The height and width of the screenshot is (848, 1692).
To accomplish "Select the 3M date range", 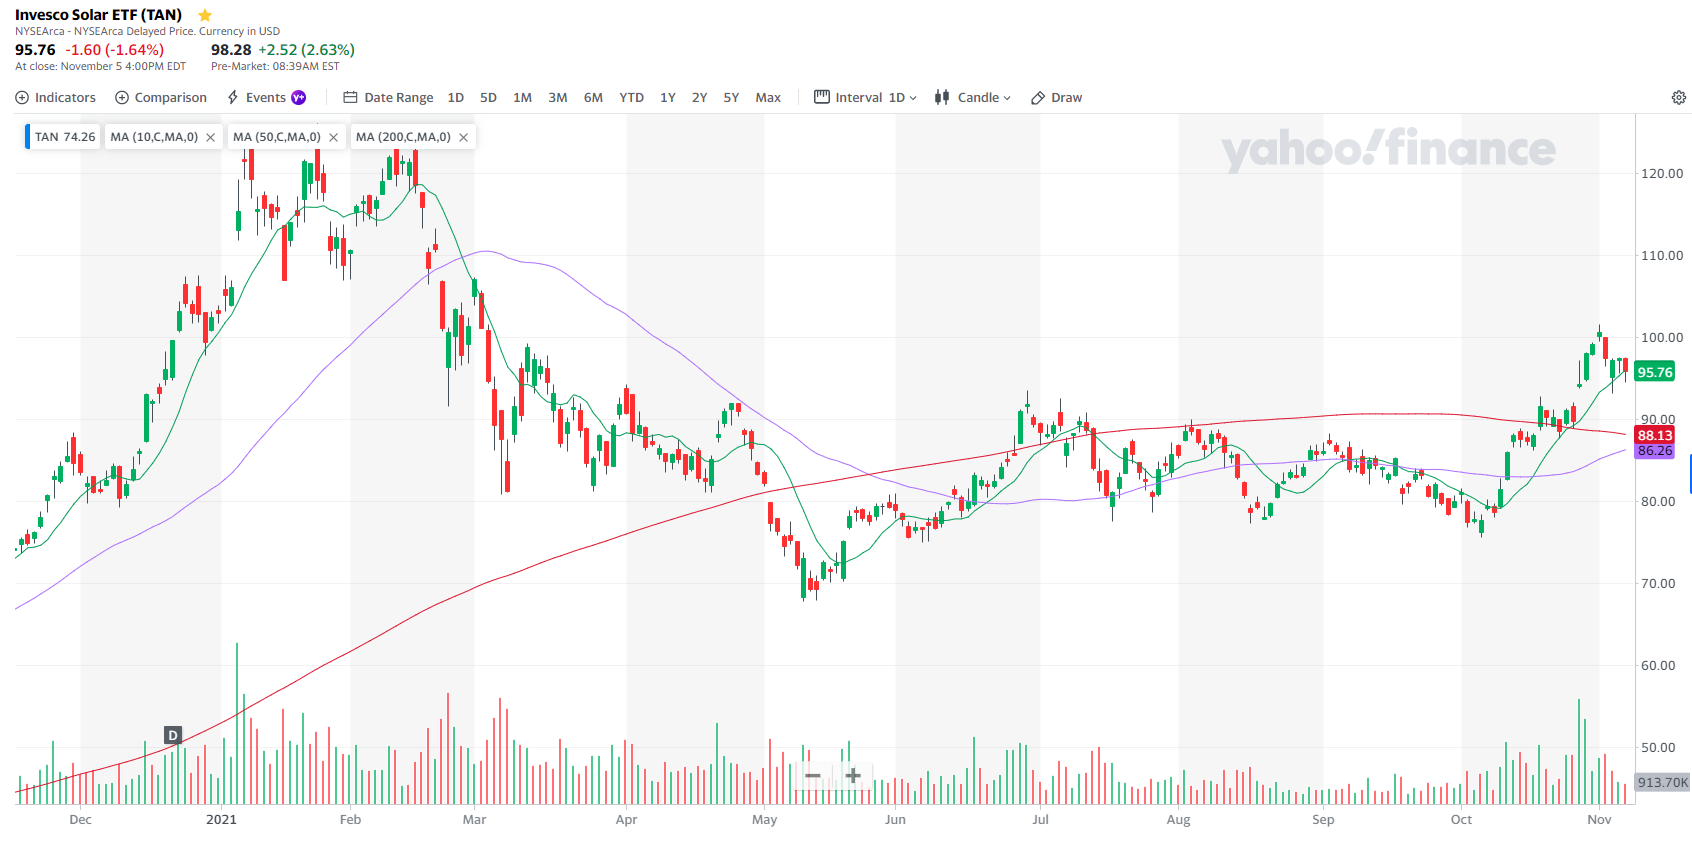I will [x=558, y=97].
